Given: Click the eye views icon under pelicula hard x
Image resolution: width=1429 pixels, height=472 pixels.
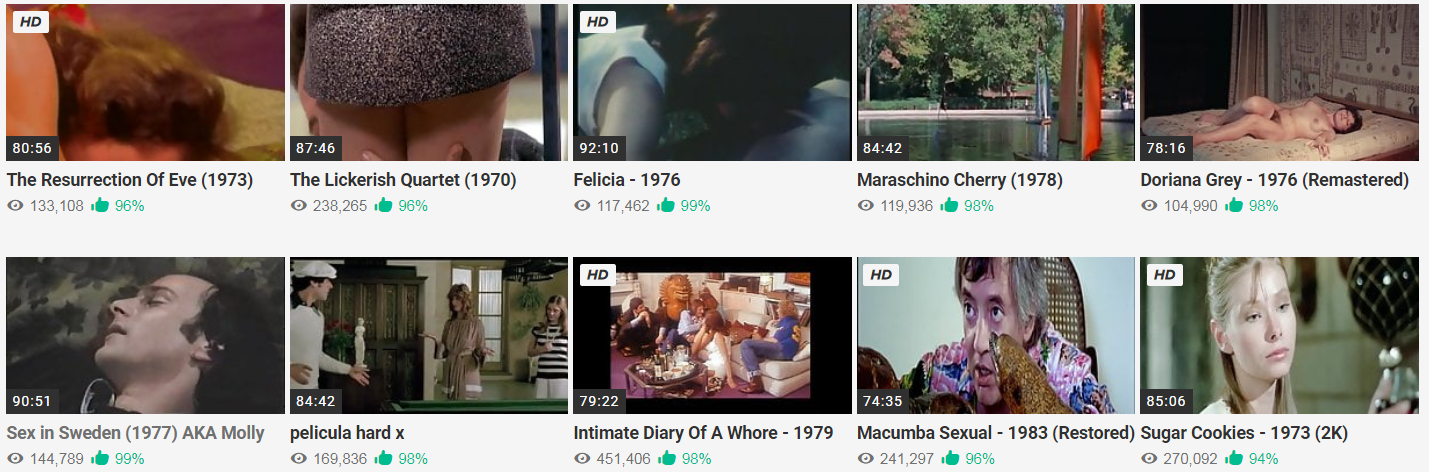Looking at the screenshot, I should coord(299,459).
